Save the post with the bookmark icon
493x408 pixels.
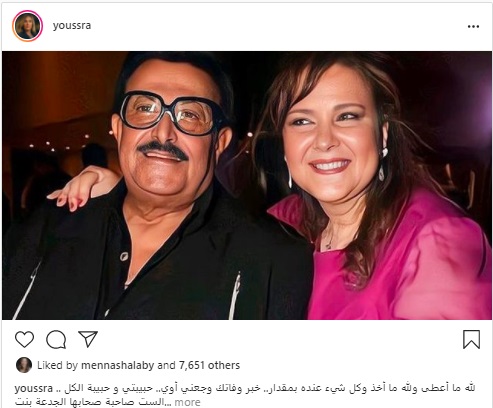coord(471,340)
